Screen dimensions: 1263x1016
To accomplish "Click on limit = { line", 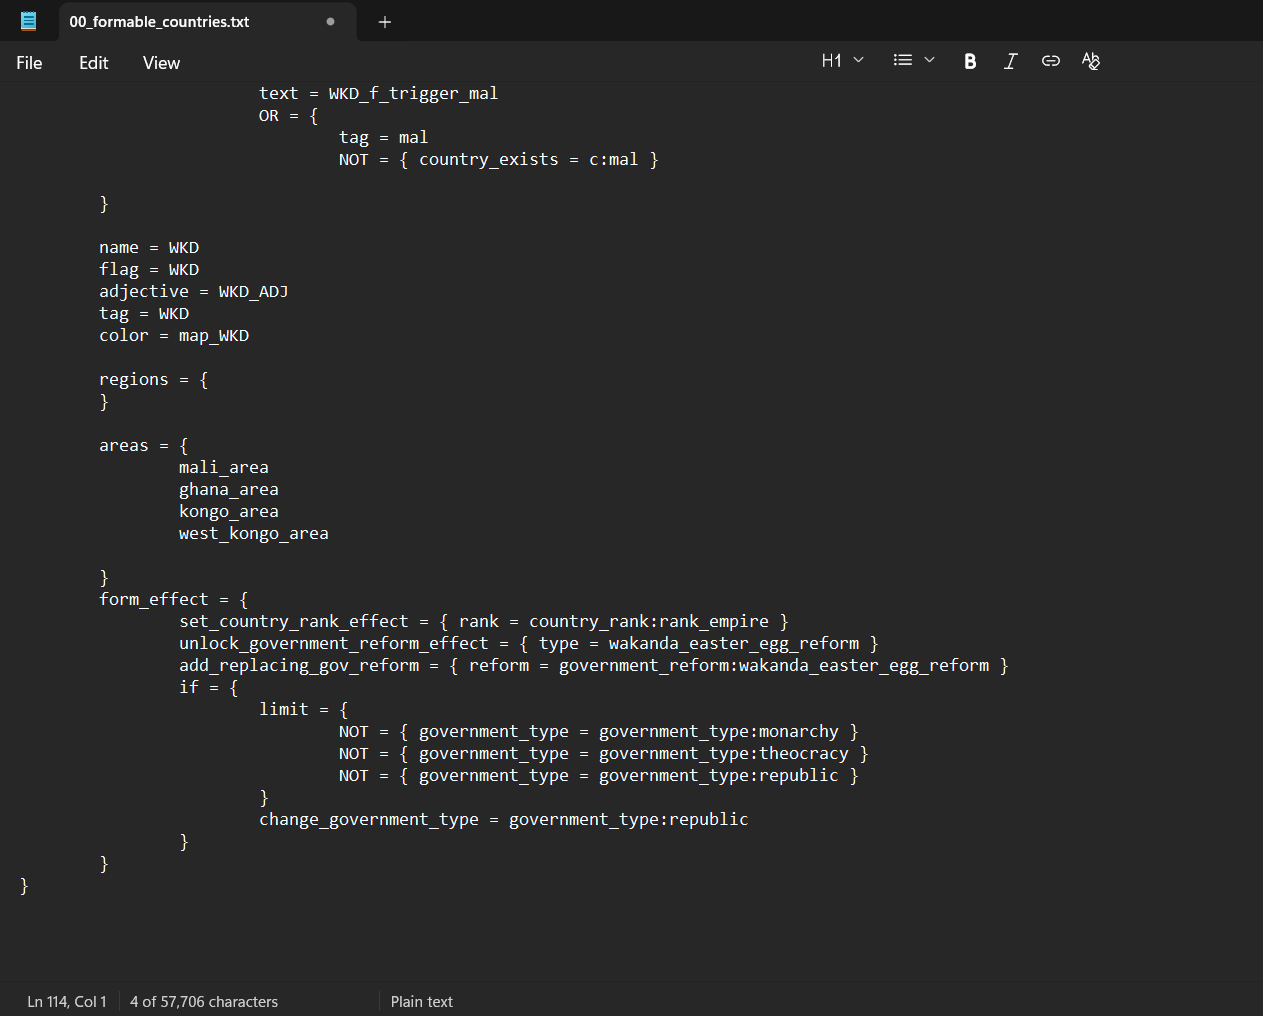I will [x=304, y=709].
